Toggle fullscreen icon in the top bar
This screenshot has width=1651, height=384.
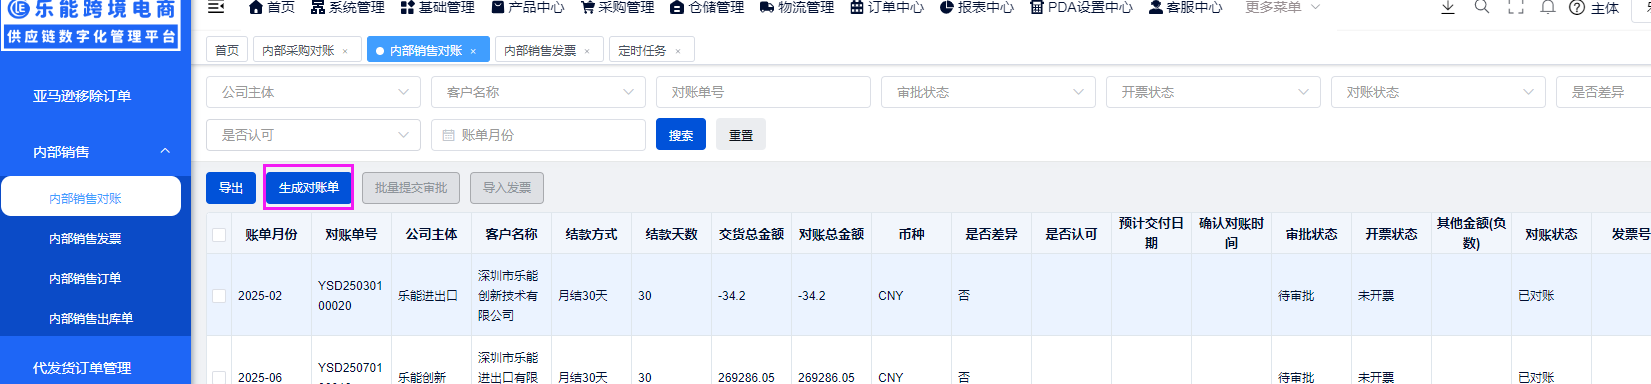pos(1516,7)
